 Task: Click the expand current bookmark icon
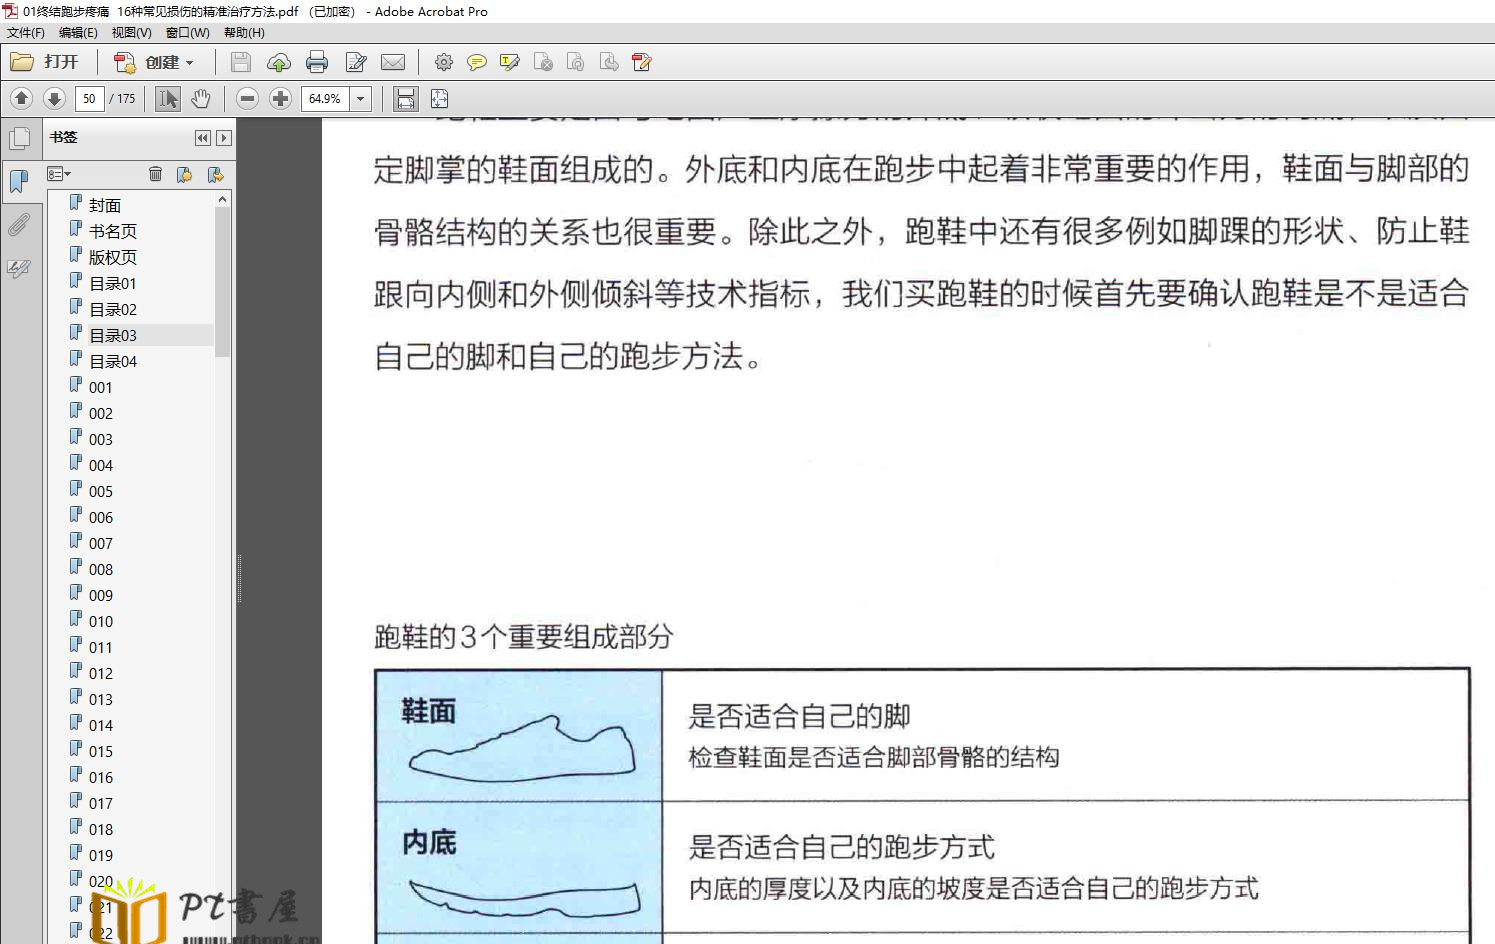tap(215, 174)
